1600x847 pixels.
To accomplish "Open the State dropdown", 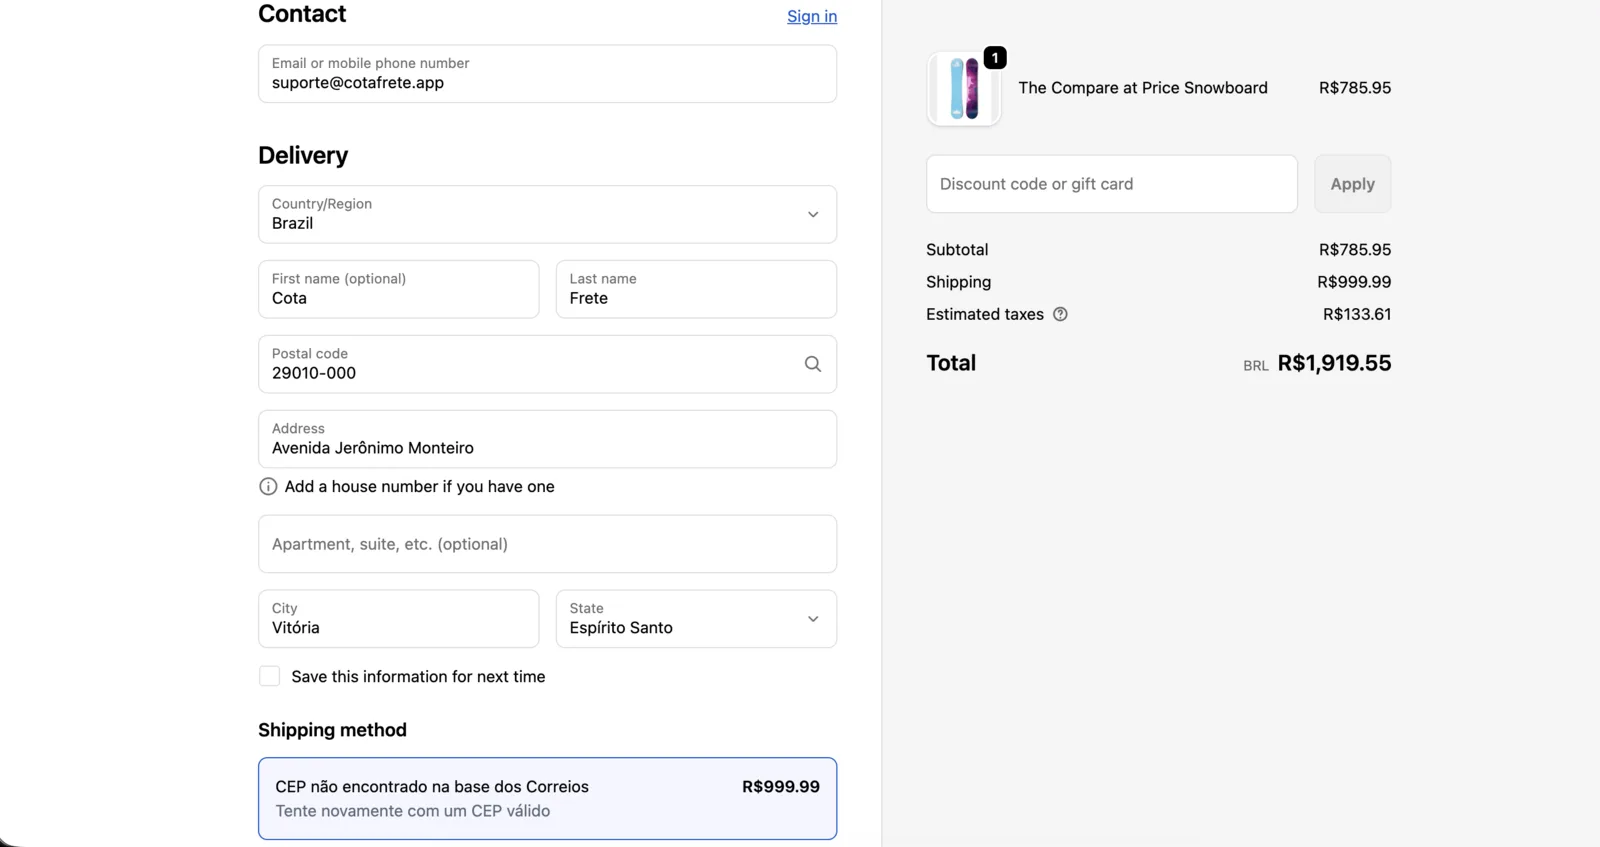I will coord(696,619).
